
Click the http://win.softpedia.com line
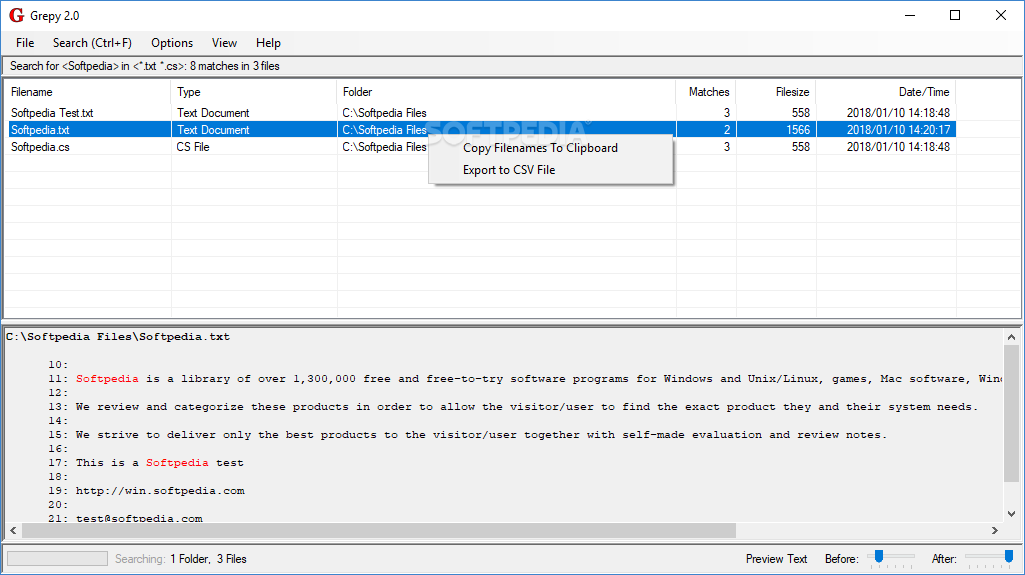pos(160,491)
